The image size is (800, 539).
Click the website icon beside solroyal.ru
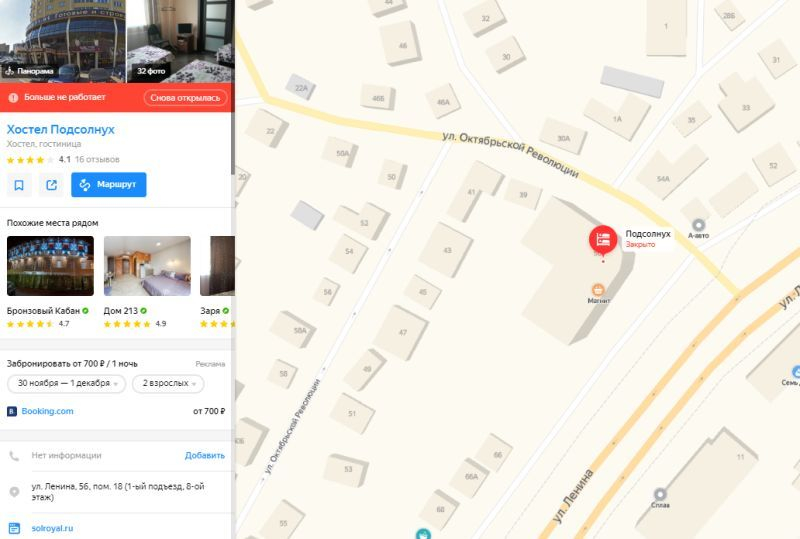coord(14,528)
